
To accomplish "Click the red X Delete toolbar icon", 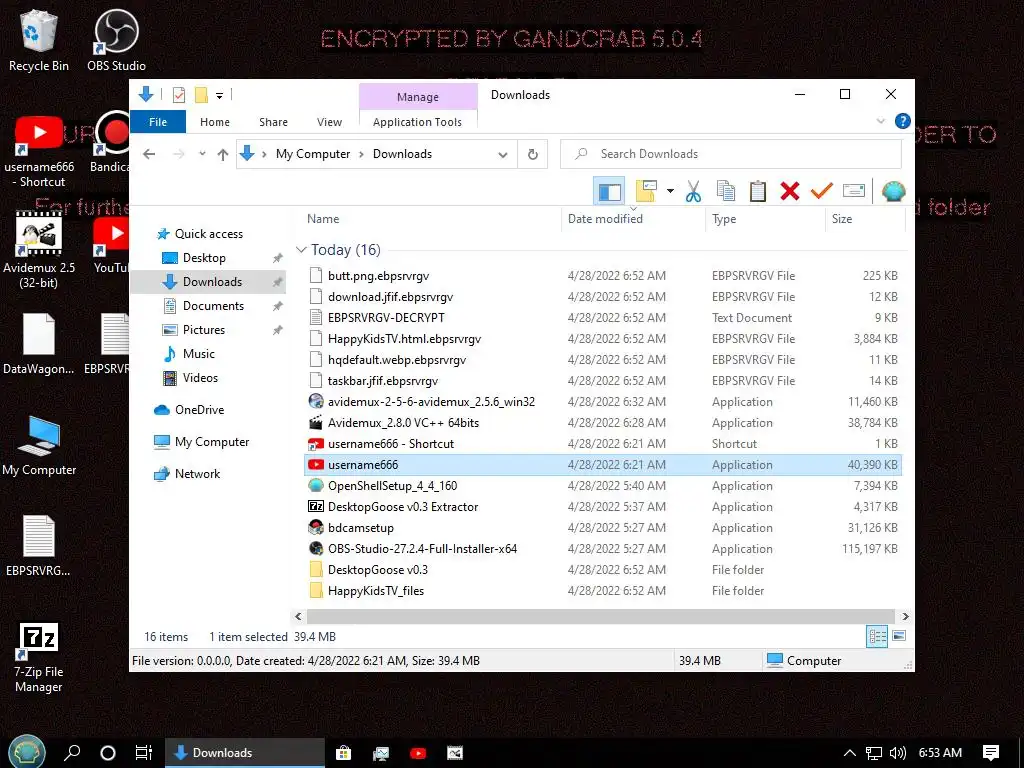I will tap(790, 191).
